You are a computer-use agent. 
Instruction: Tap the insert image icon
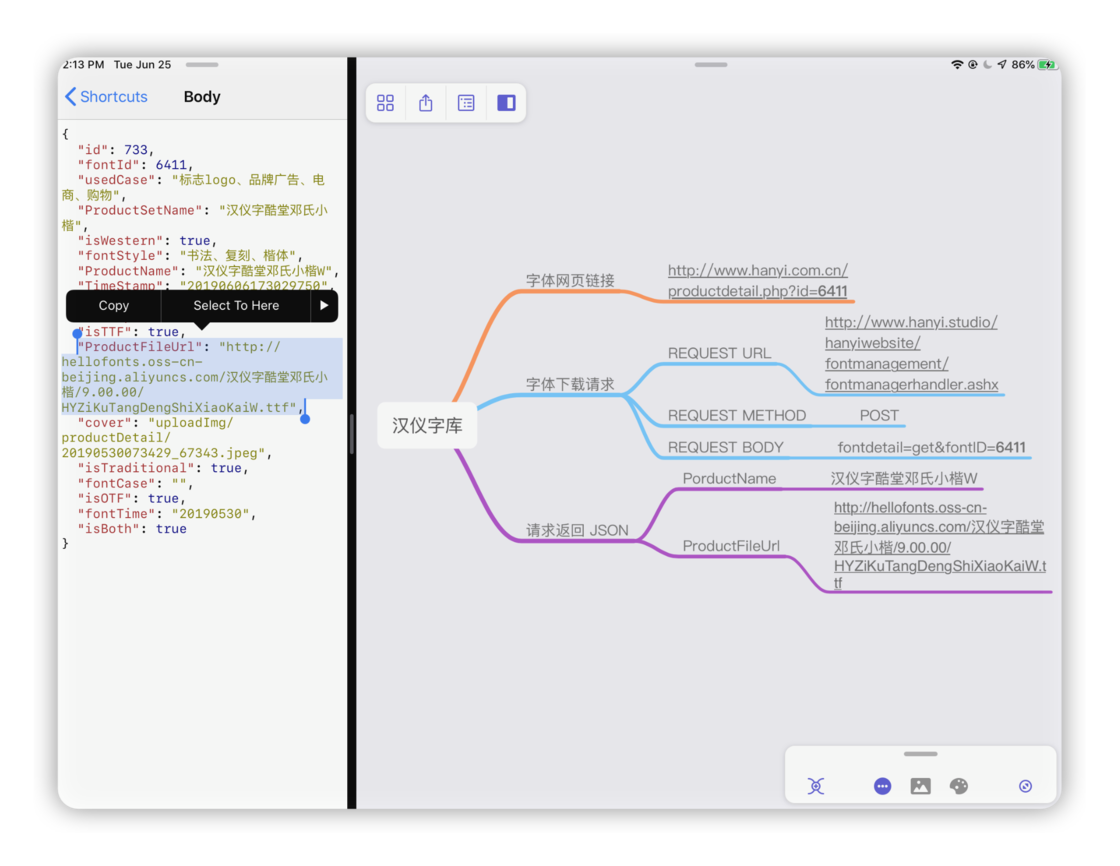coord(920,786)
